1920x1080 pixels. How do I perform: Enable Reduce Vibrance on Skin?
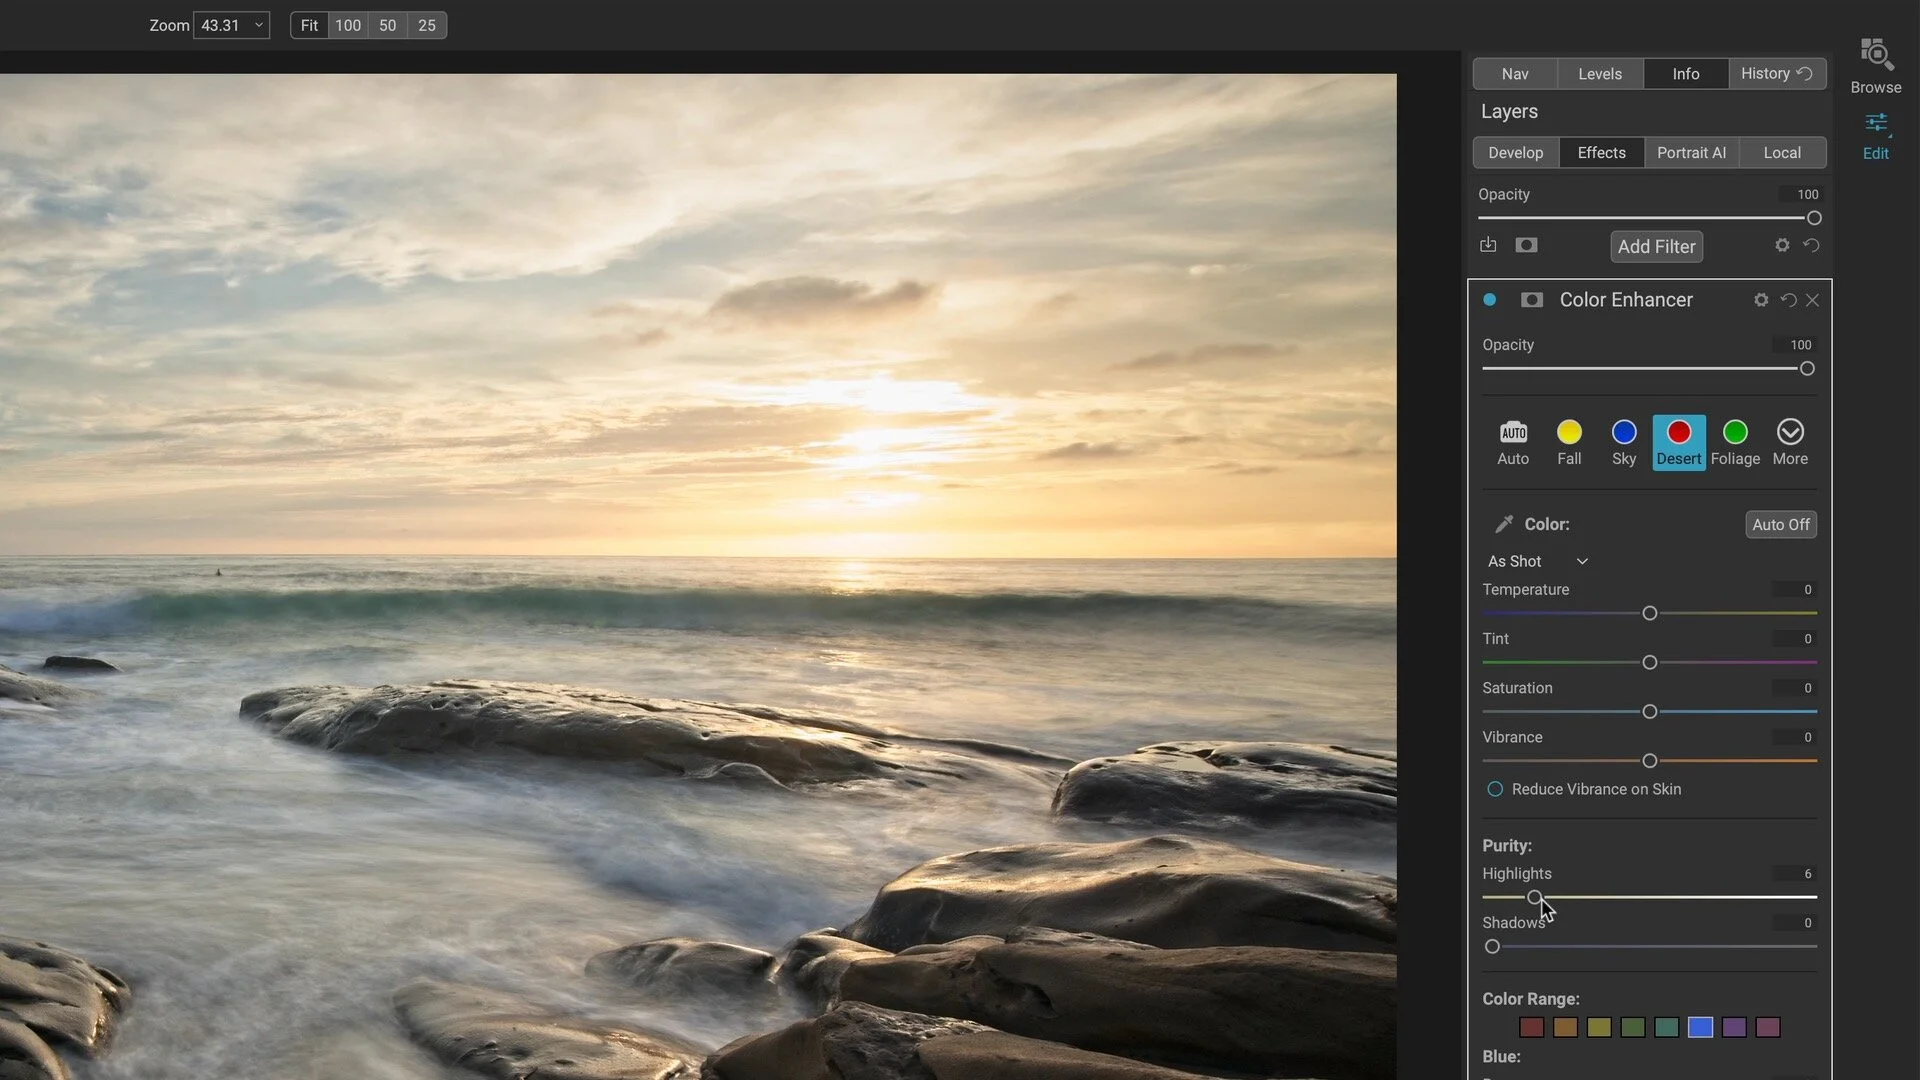1494,789
